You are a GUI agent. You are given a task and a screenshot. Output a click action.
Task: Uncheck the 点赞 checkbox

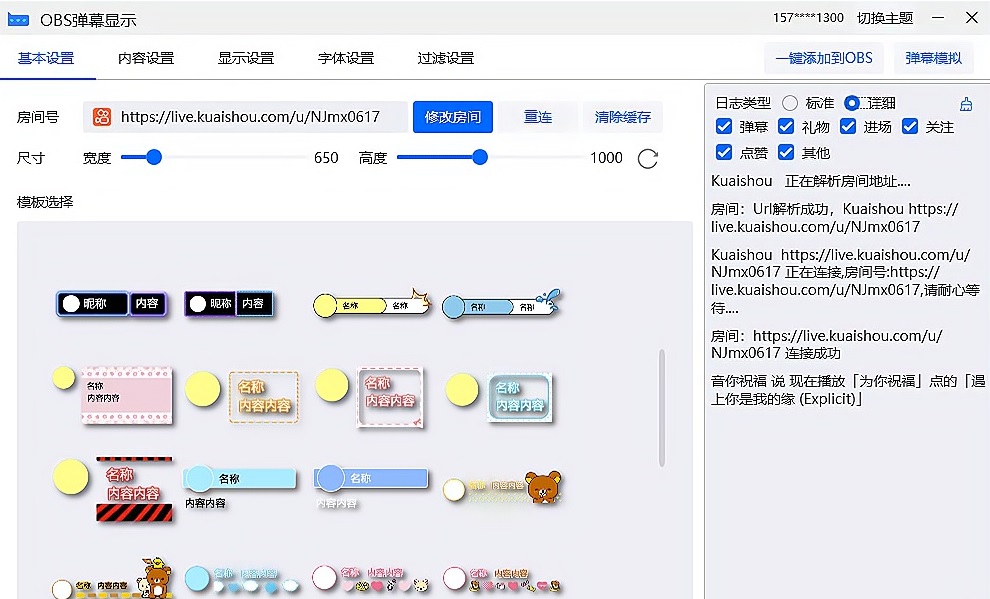click(x=723, y=152)
